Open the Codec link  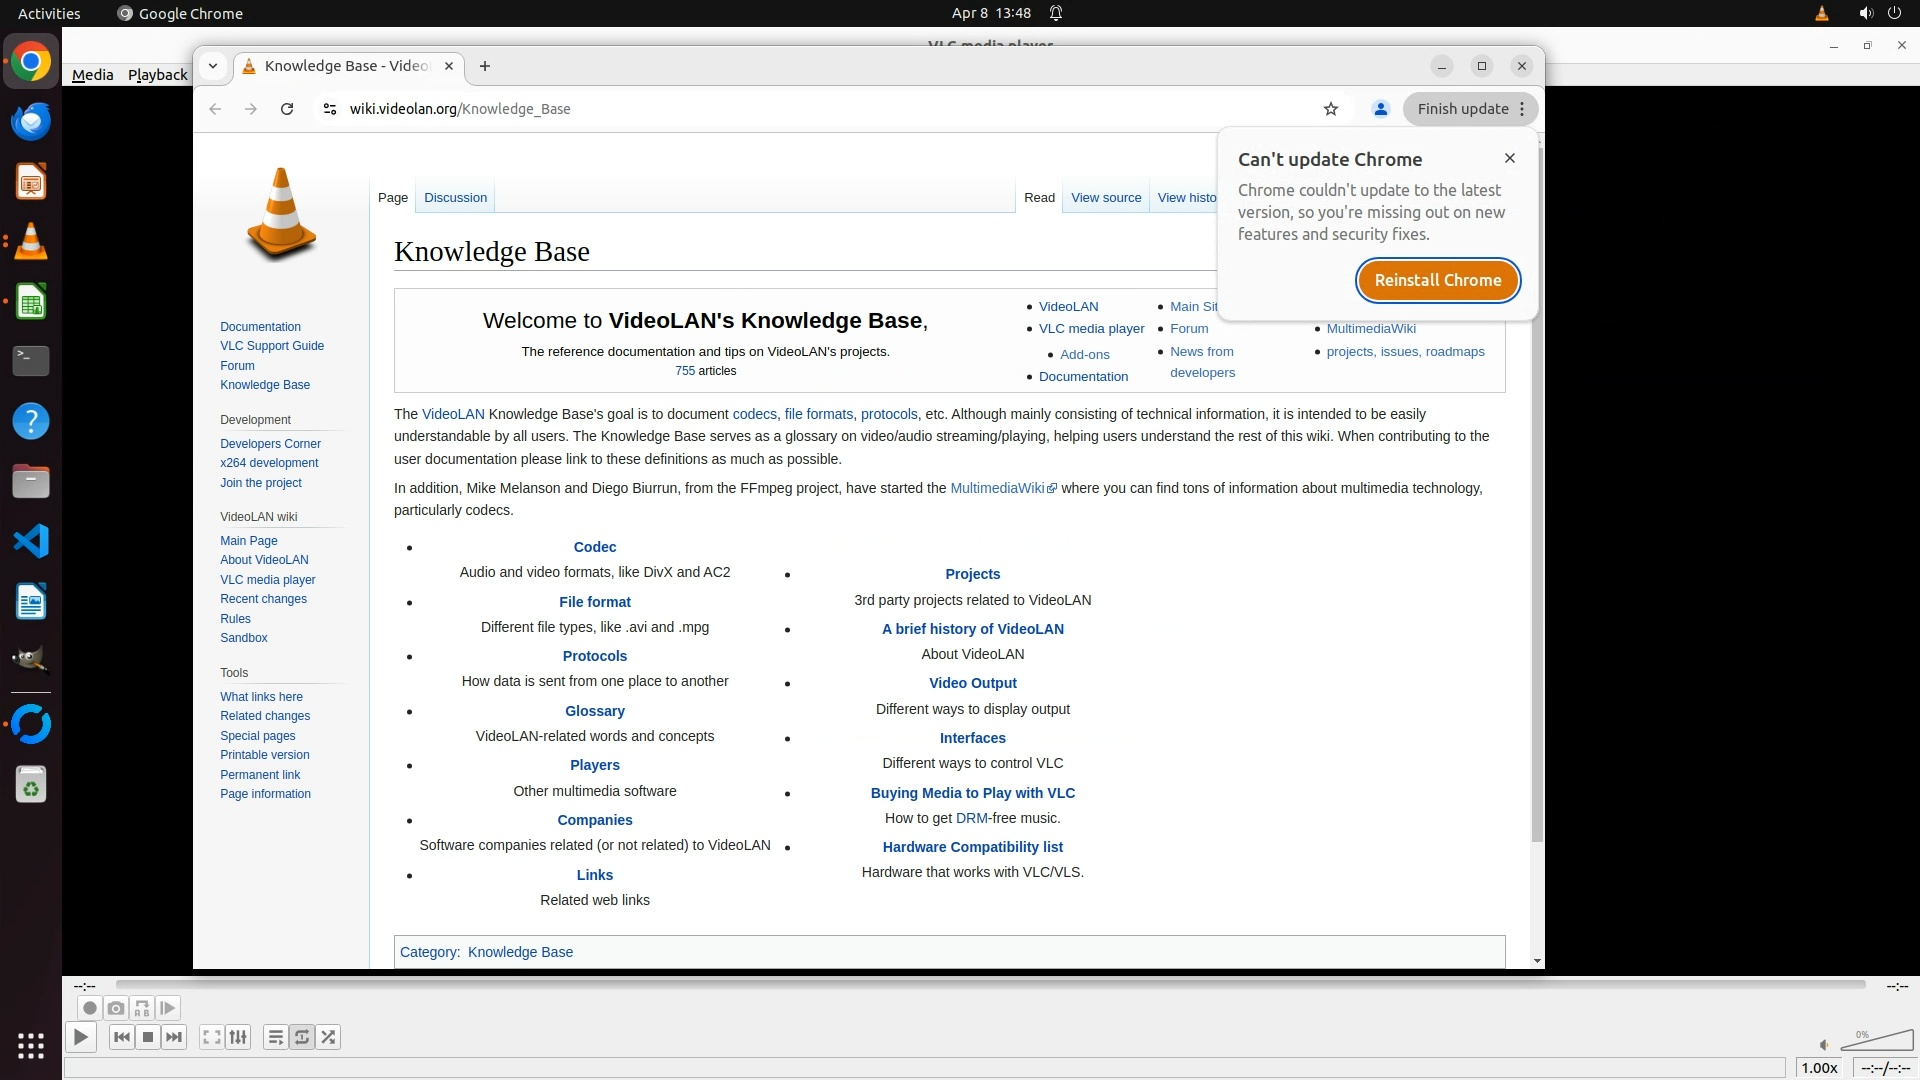[x=594, y=547]
